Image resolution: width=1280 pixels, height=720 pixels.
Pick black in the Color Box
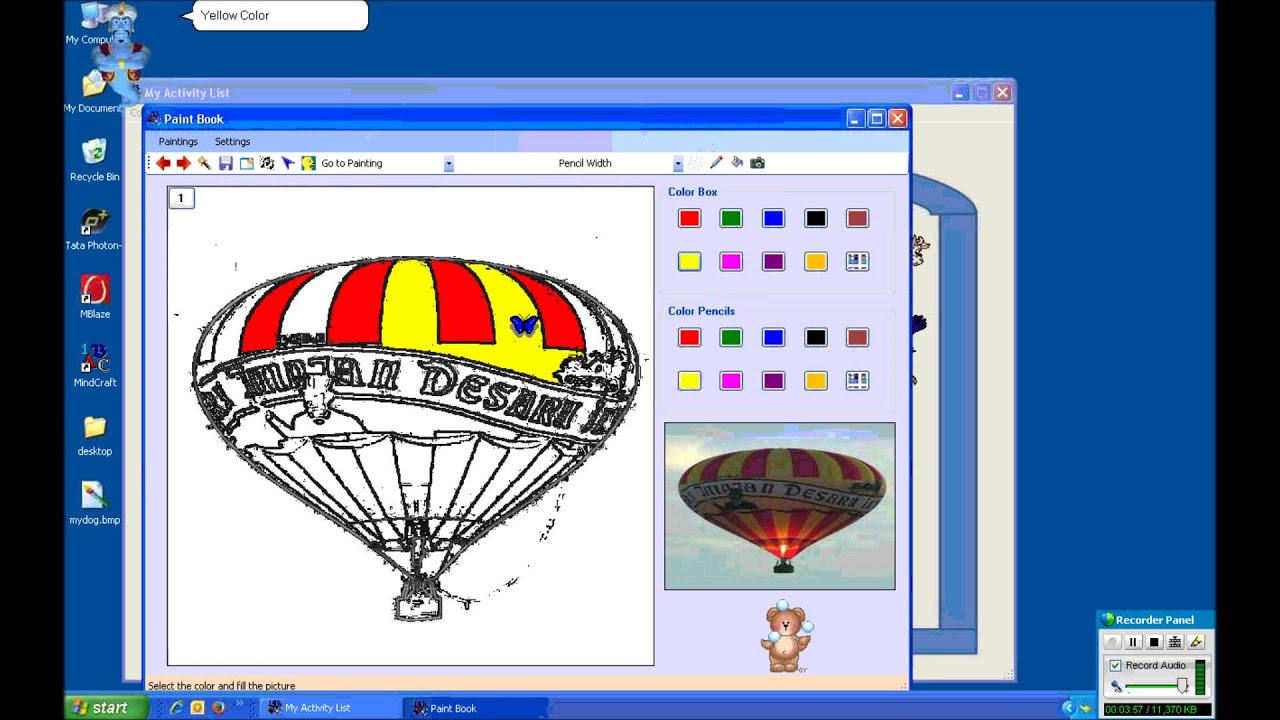click(x=815, y=218)
